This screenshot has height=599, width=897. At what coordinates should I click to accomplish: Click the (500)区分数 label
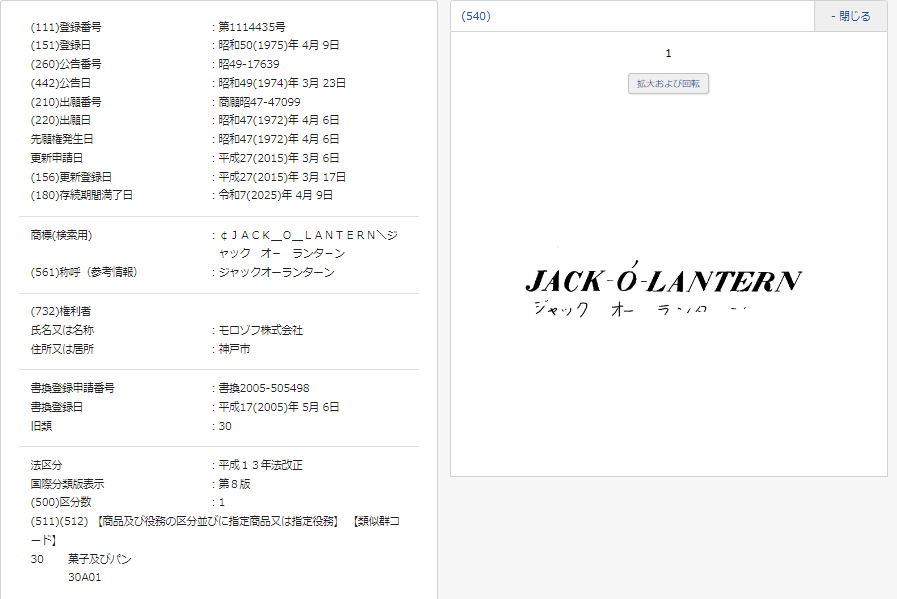(61, 502)
